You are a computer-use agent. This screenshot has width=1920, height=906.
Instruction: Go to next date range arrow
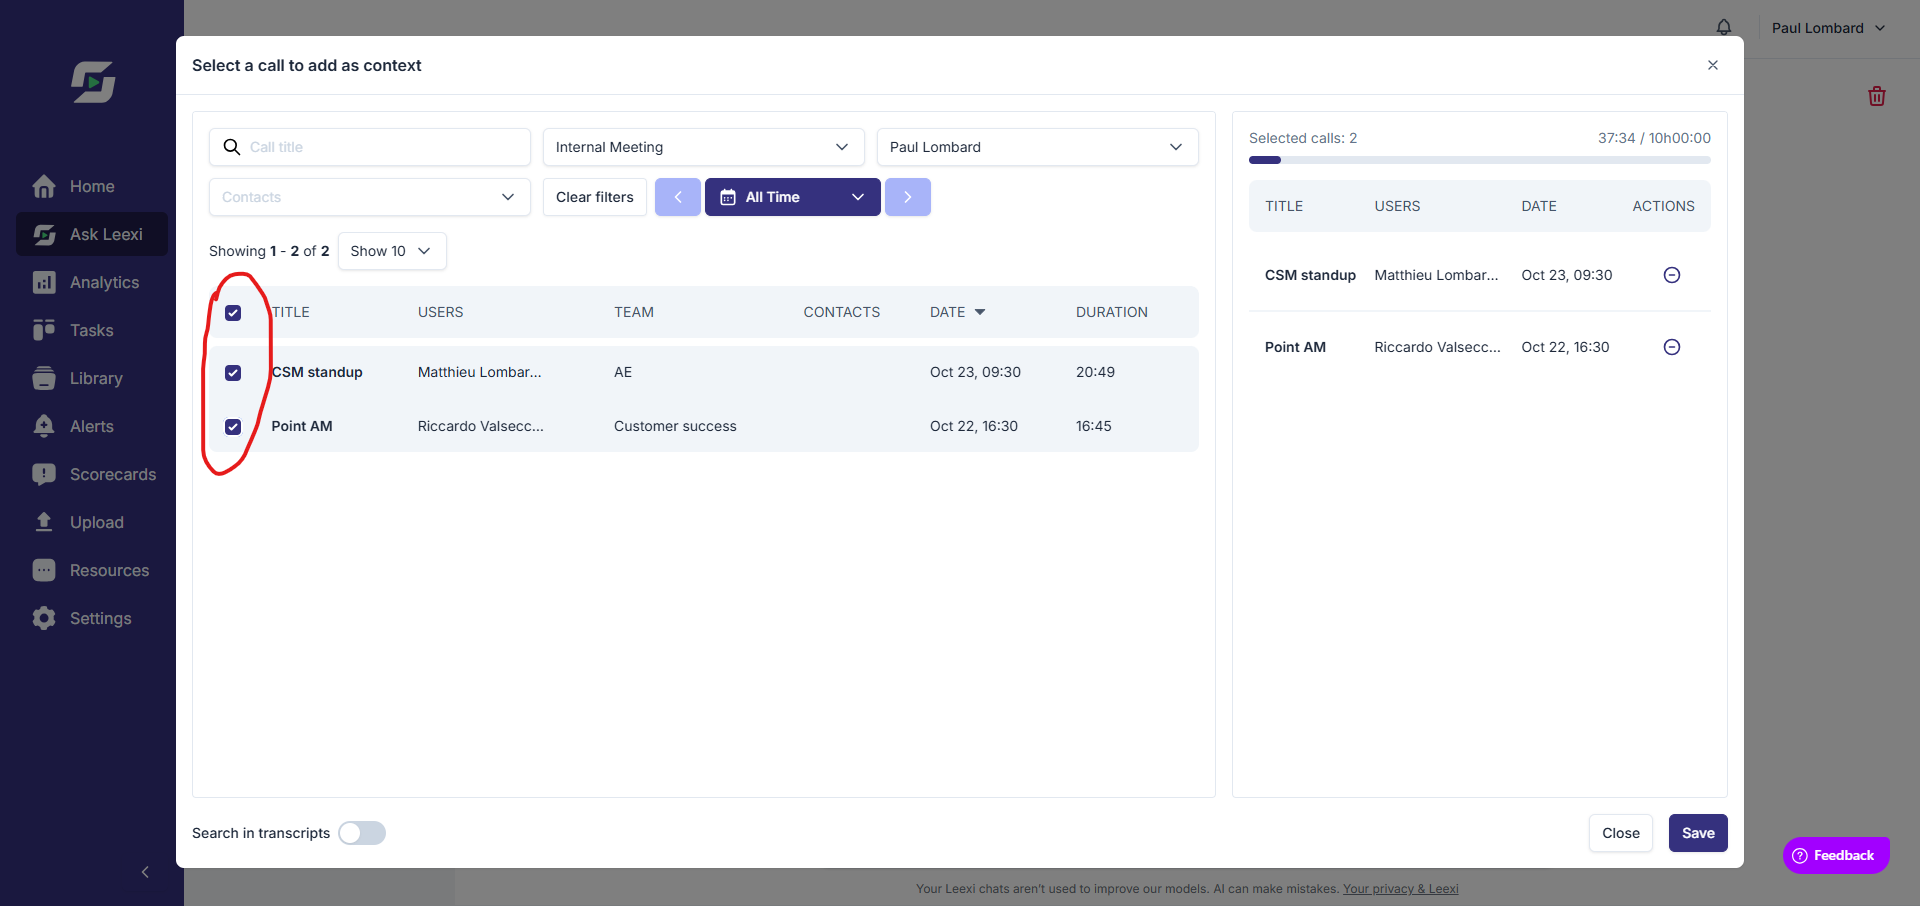coord(908,197)
